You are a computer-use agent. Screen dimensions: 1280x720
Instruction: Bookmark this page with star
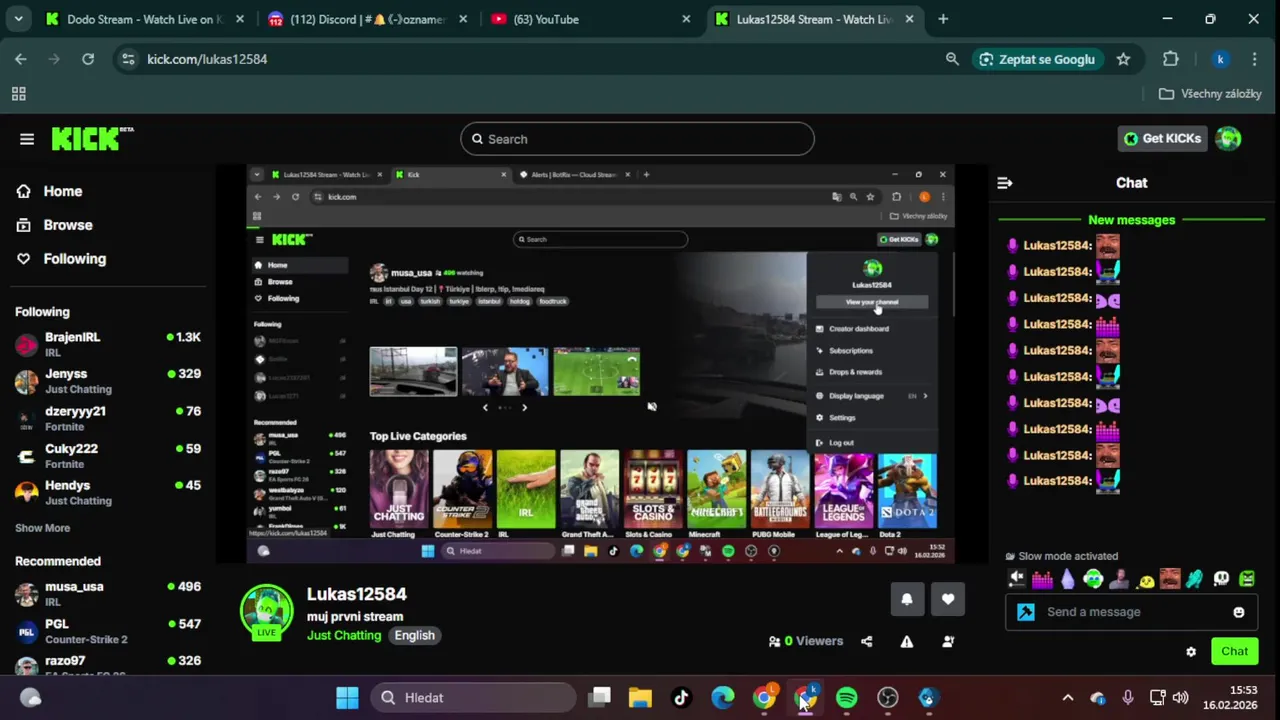[1123, 59]
